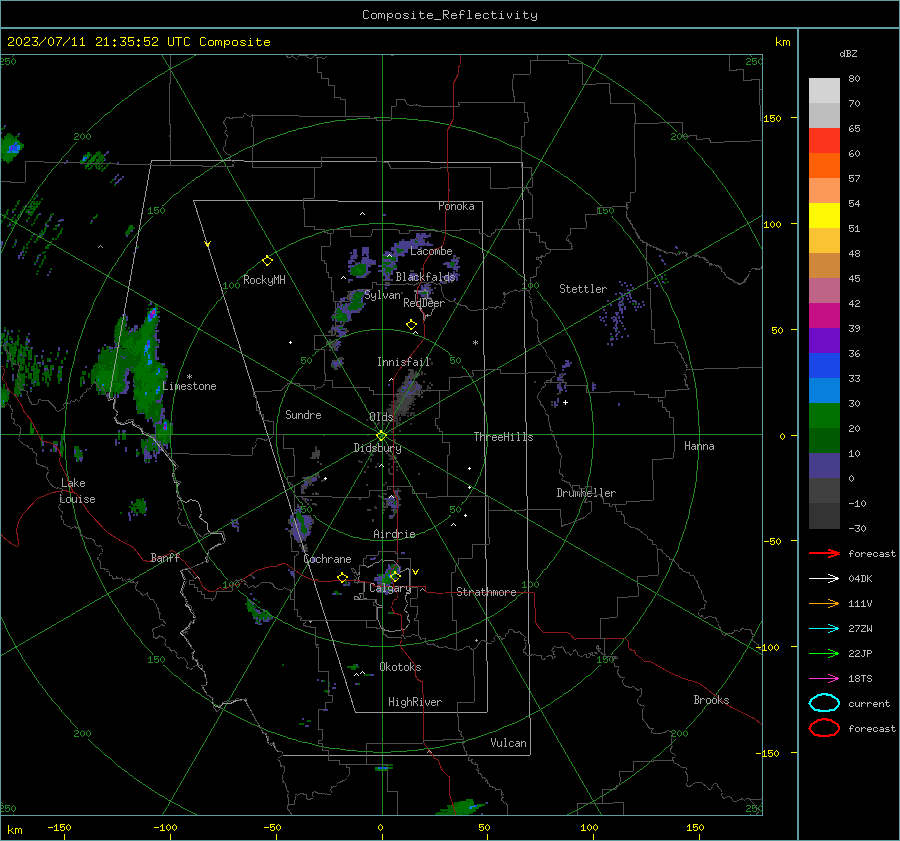900x841 pixels.
Task: Click the bright green 30 dBZ swatch
Action: click(x=824, y=416)
